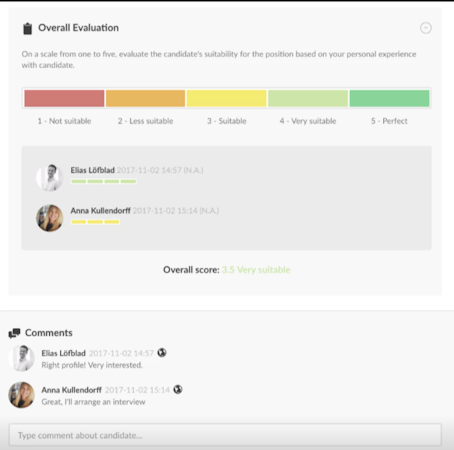Pick the green 5 - Perfect rating
This screenshot has height=450, width=454.
click(x=389, y=98)
